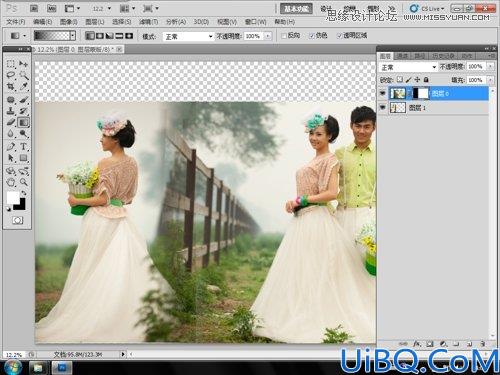Toggle the 反向 (Reverse) checkbox

pos(284,36)
